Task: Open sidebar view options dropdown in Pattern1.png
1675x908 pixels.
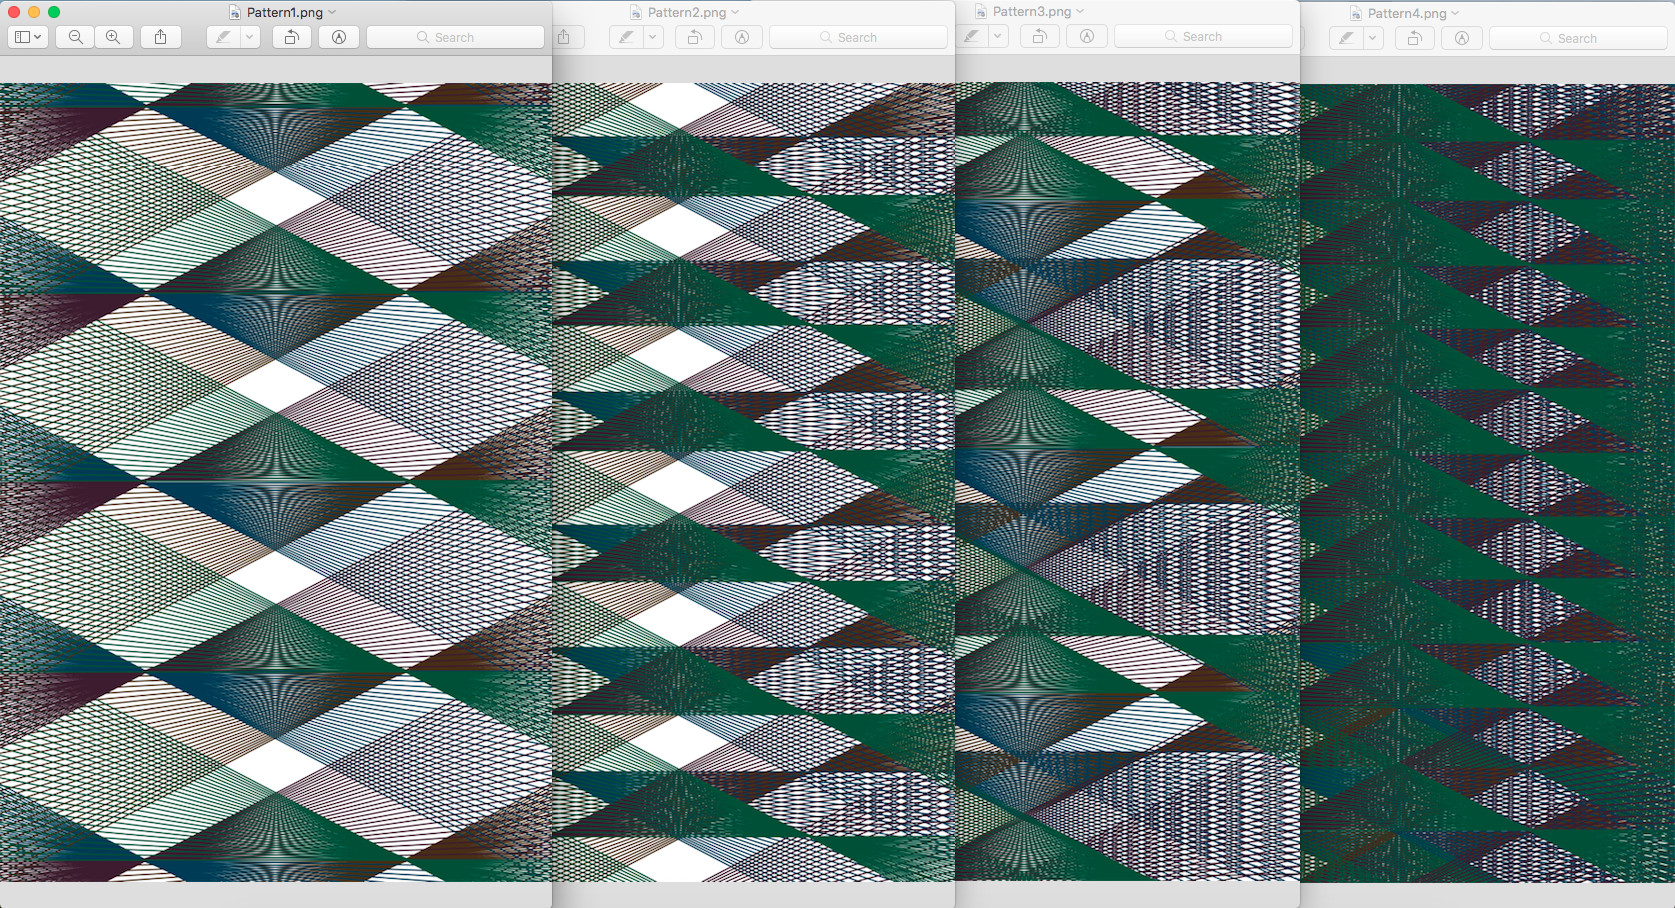Action: [37, 37]
